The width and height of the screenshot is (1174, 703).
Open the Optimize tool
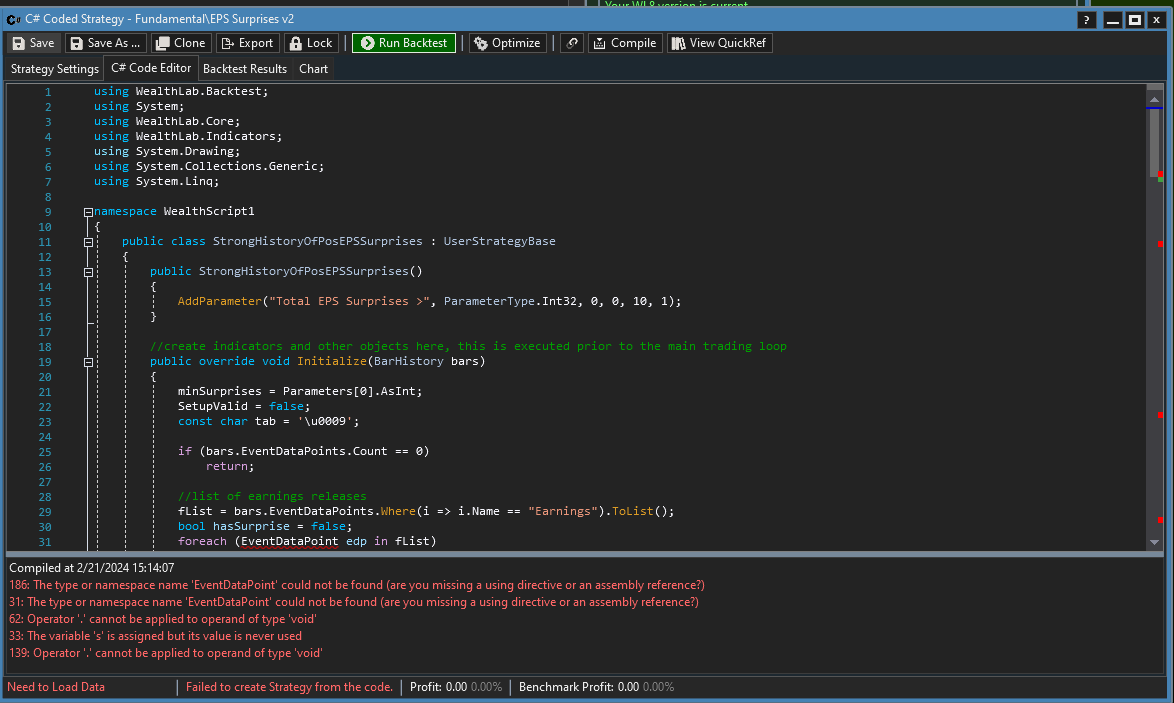click(x=507, y=43)
